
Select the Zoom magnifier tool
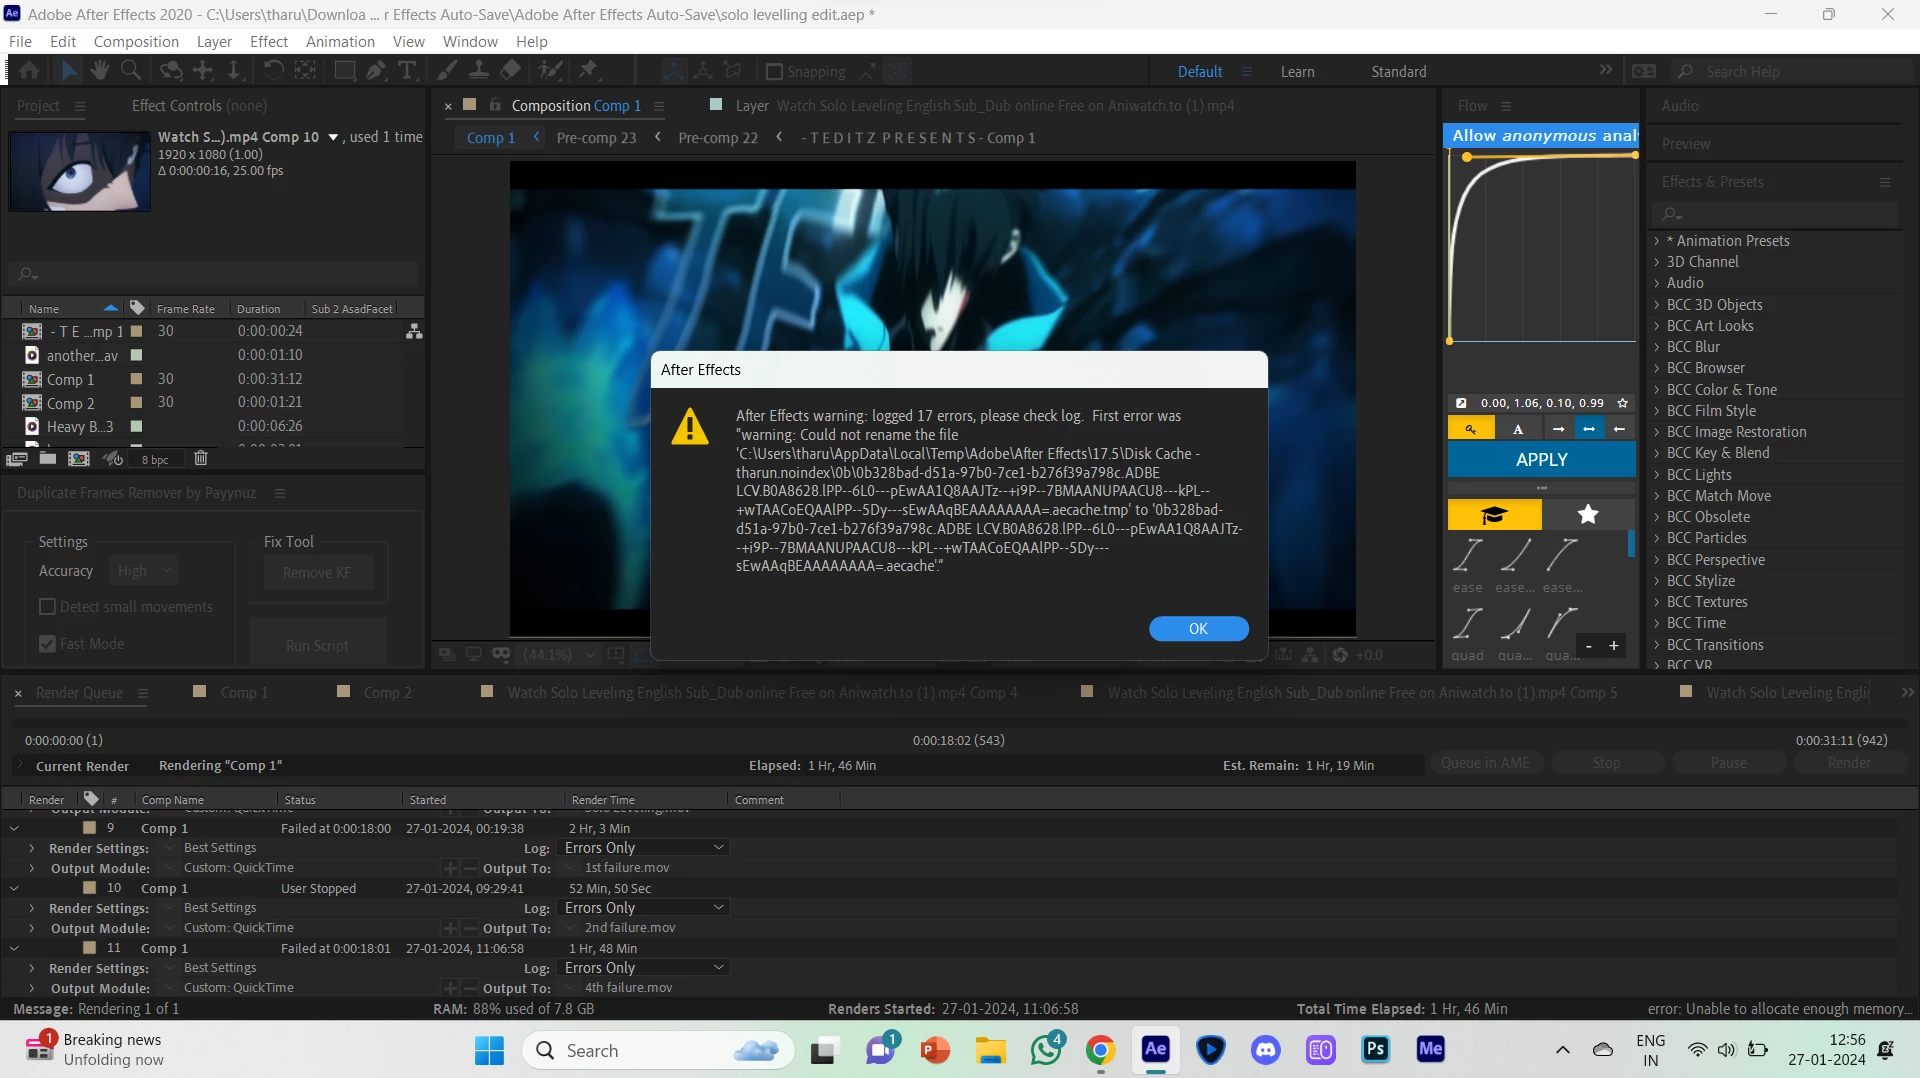(x=130, y=71)
